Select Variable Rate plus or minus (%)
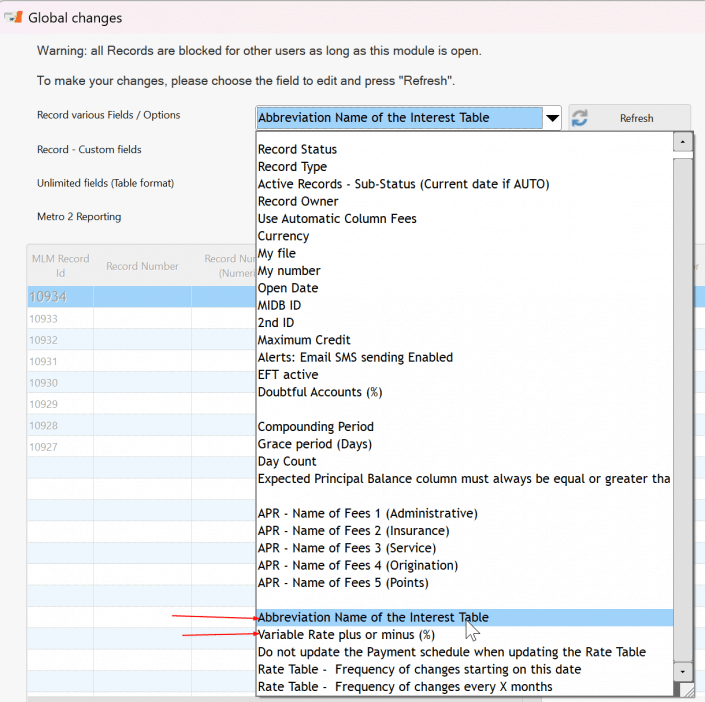 click(x=346, y=635)
